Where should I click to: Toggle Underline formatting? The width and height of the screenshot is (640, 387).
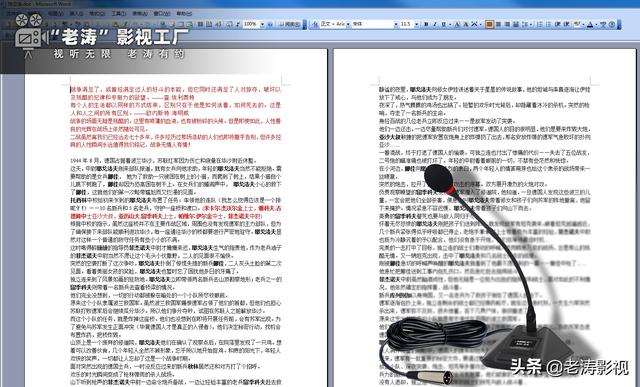(x=443, y=24)
